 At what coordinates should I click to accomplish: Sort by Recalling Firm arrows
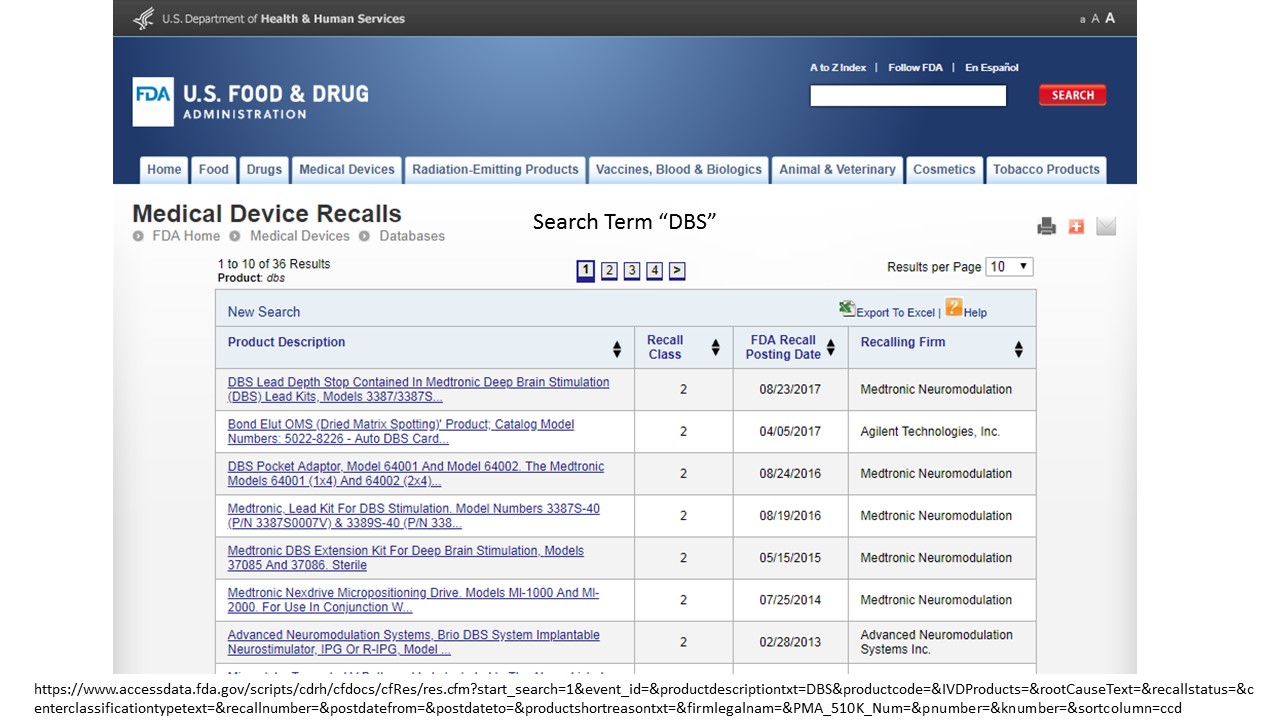[1018, 349]
